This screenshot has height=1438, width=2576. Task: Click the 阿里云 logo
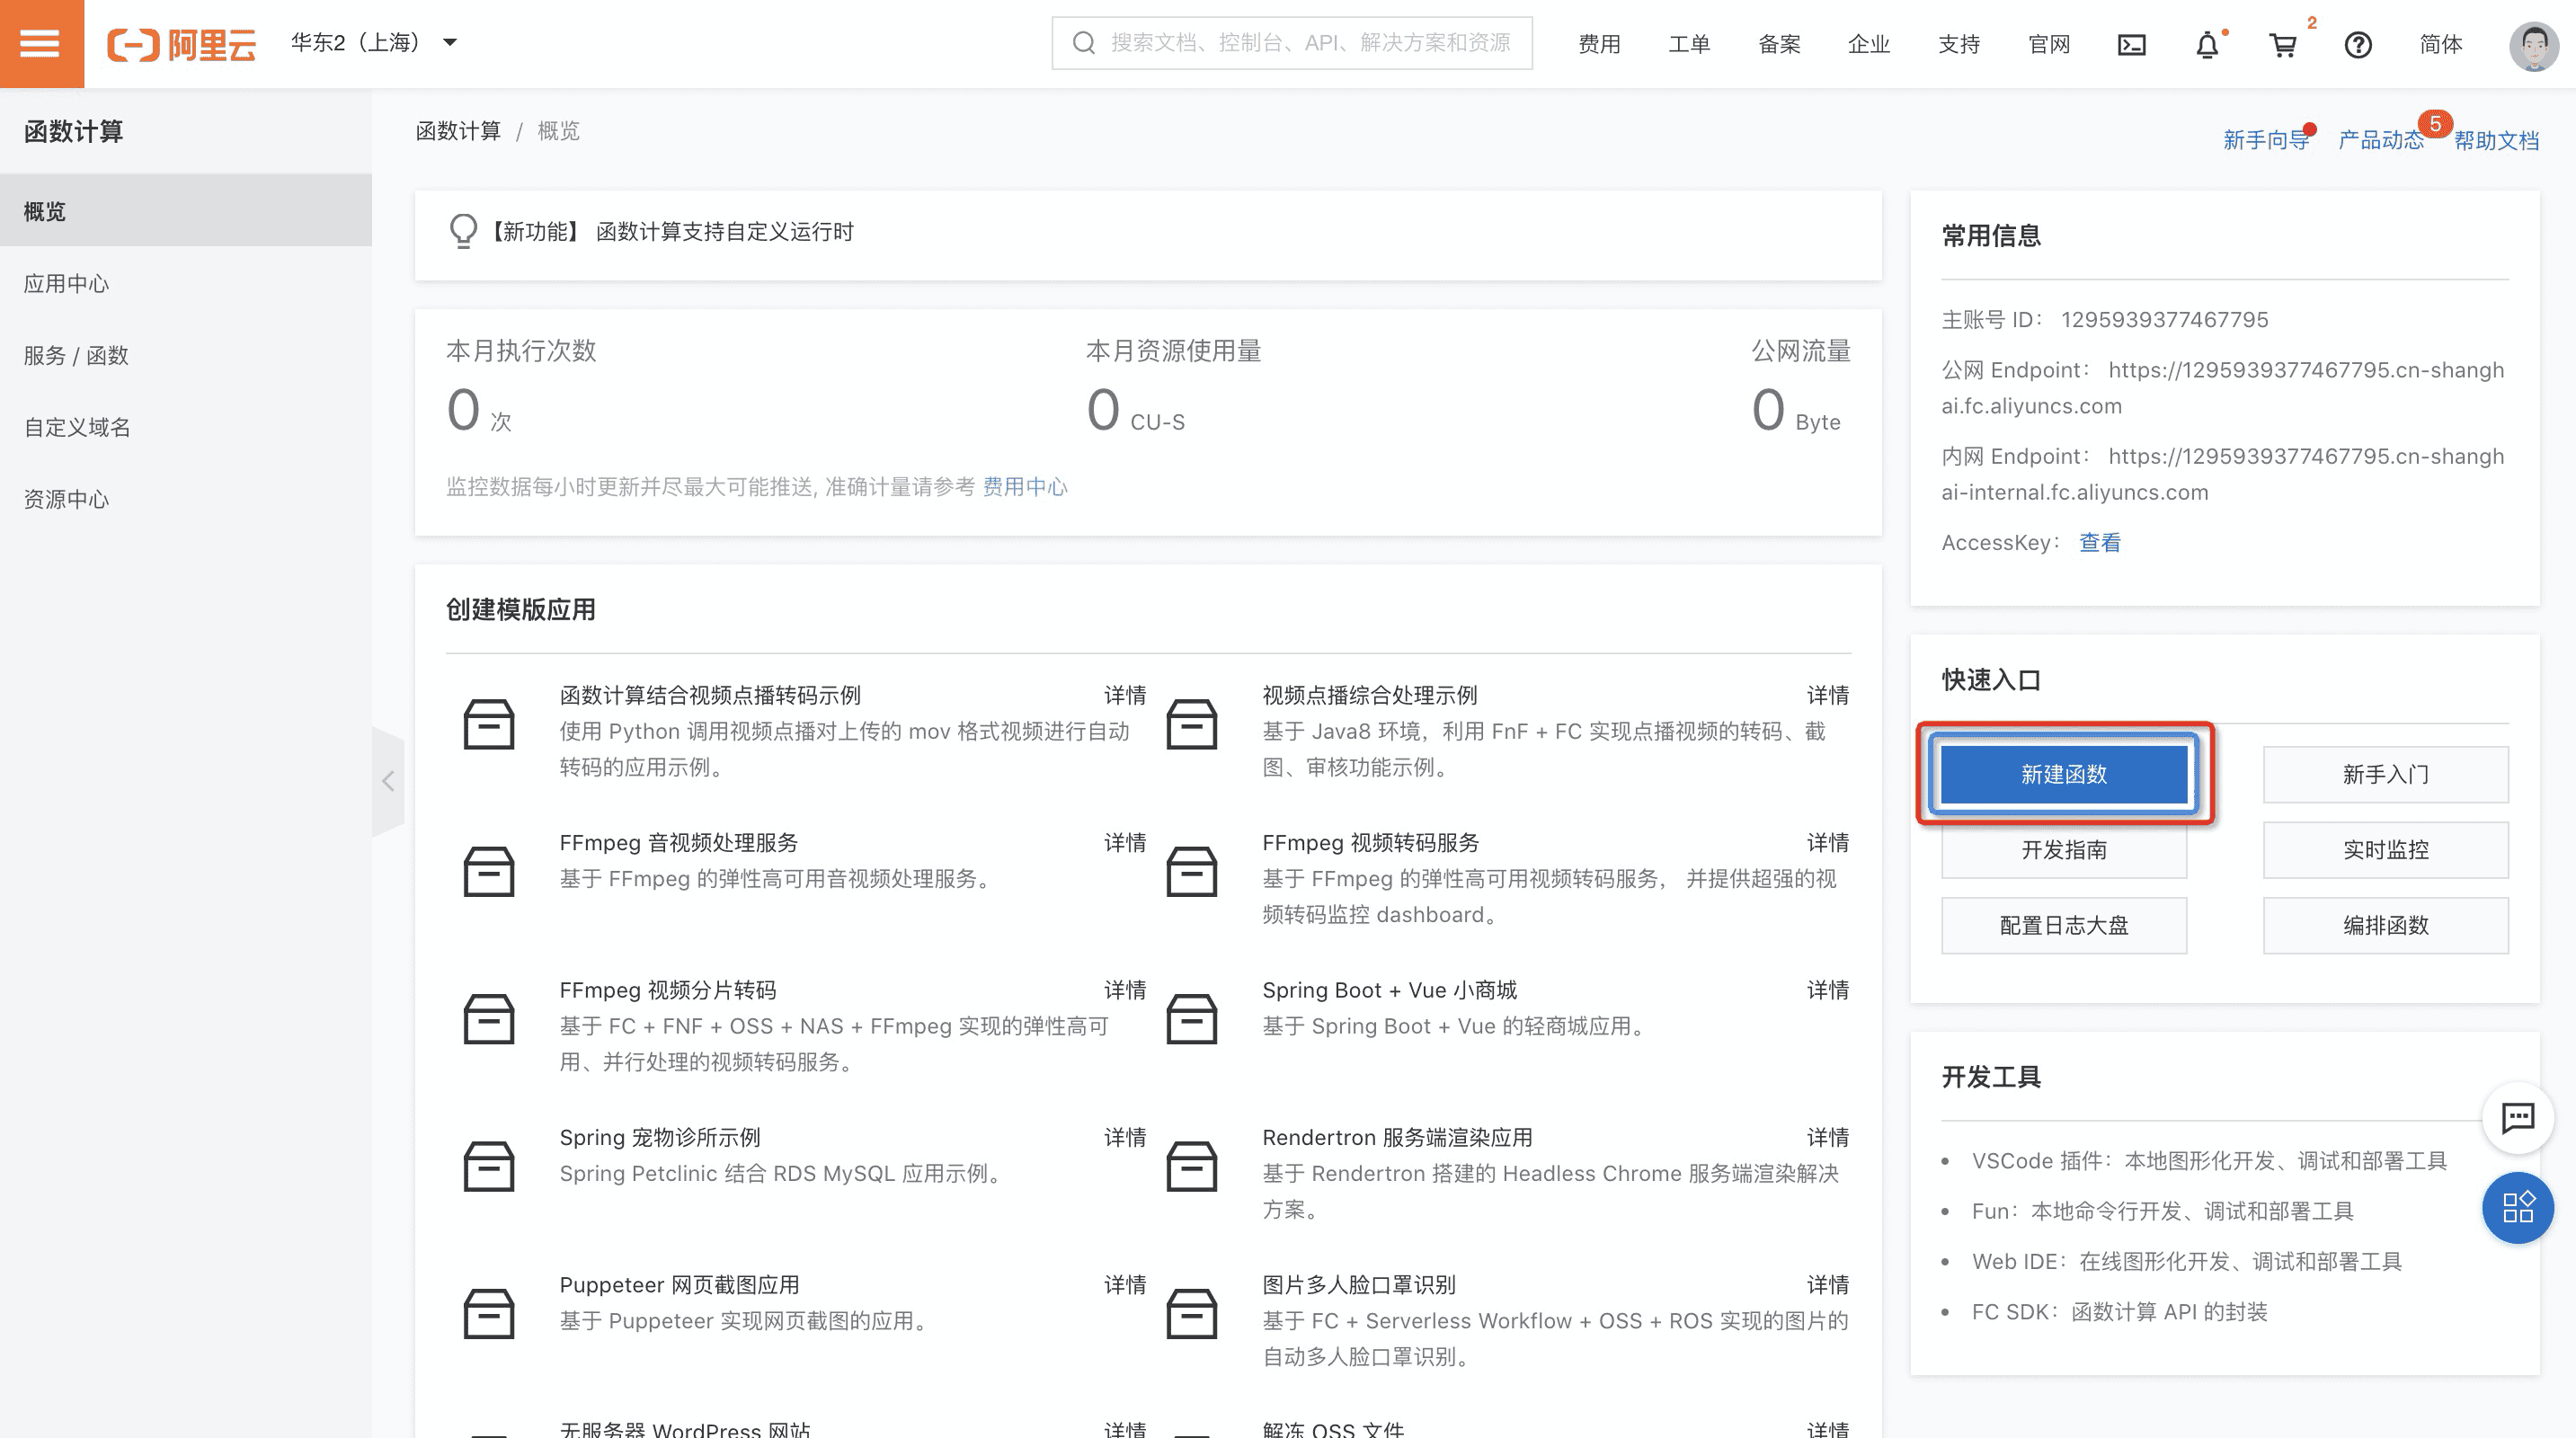[182, 44]
